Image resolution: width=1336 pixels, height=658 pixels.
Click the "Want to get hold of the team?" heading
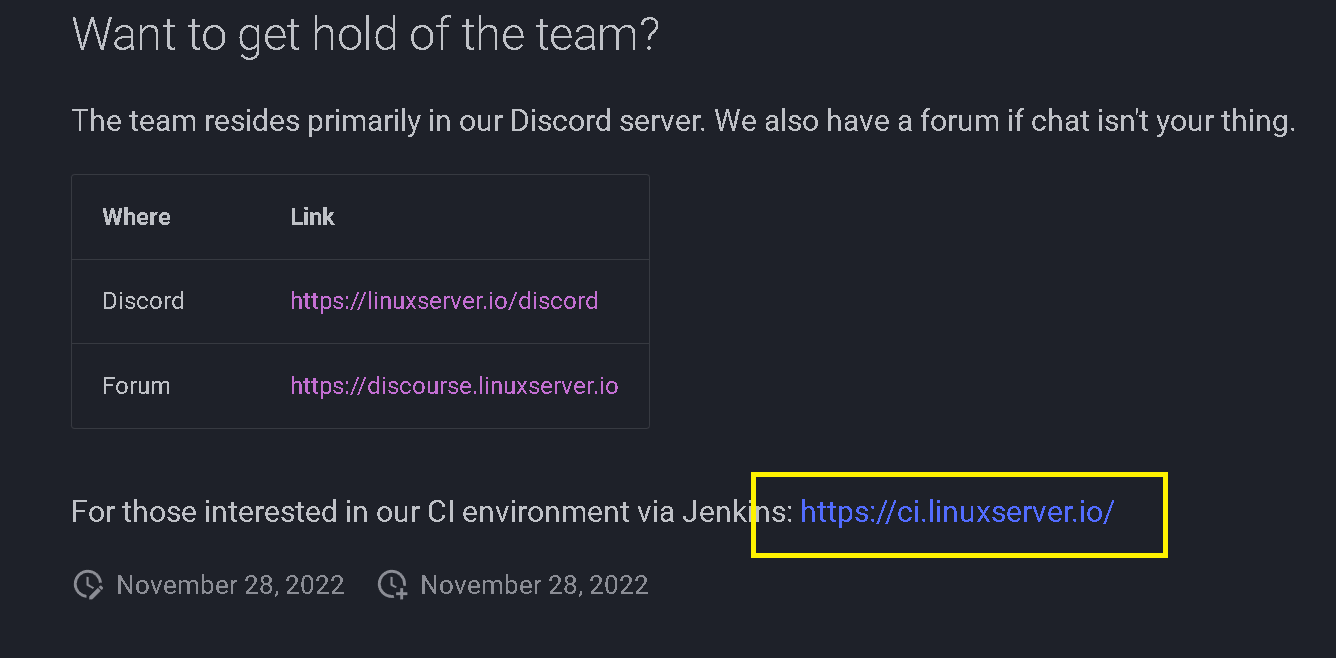pos(366,35)
